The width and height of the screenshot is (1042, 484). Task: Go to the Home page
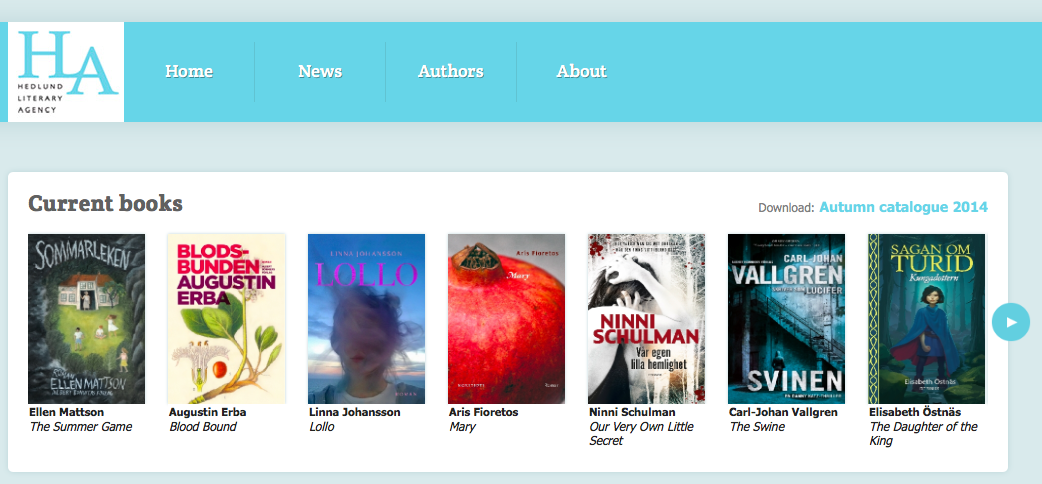tap(189, 71)
